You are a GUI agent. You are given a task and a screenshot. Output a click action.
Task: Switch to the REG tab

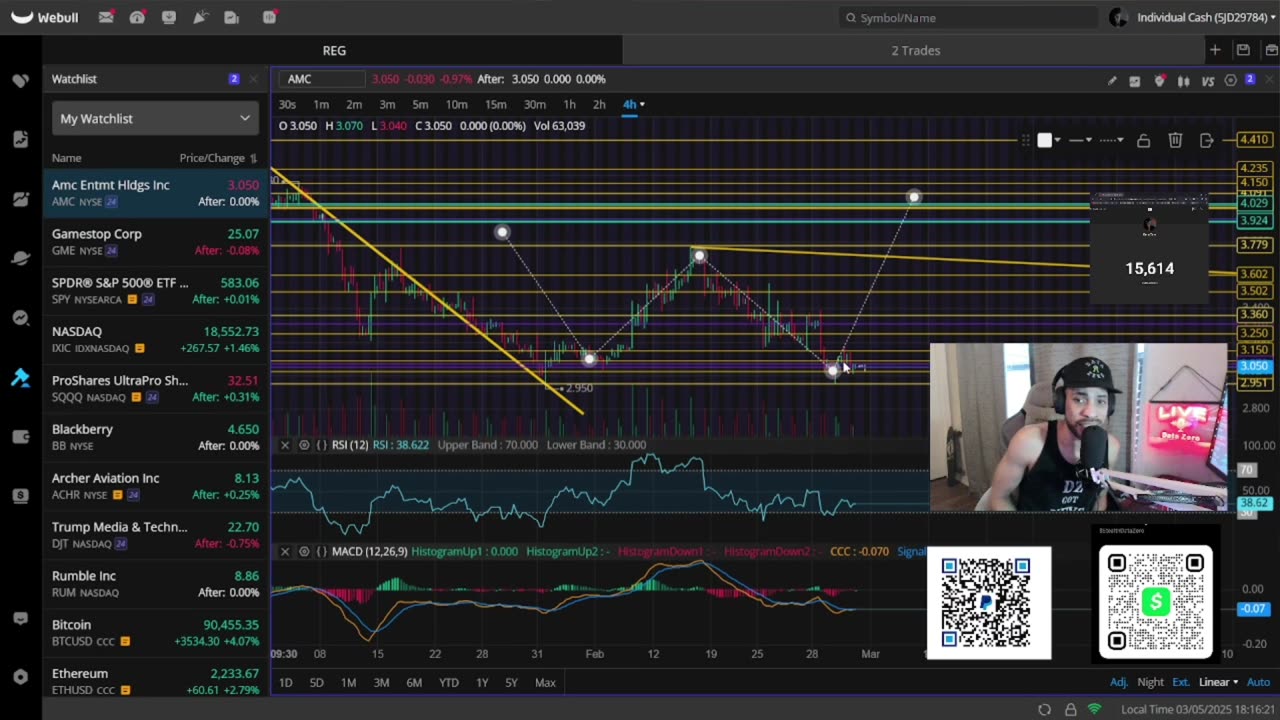point(334,50)
